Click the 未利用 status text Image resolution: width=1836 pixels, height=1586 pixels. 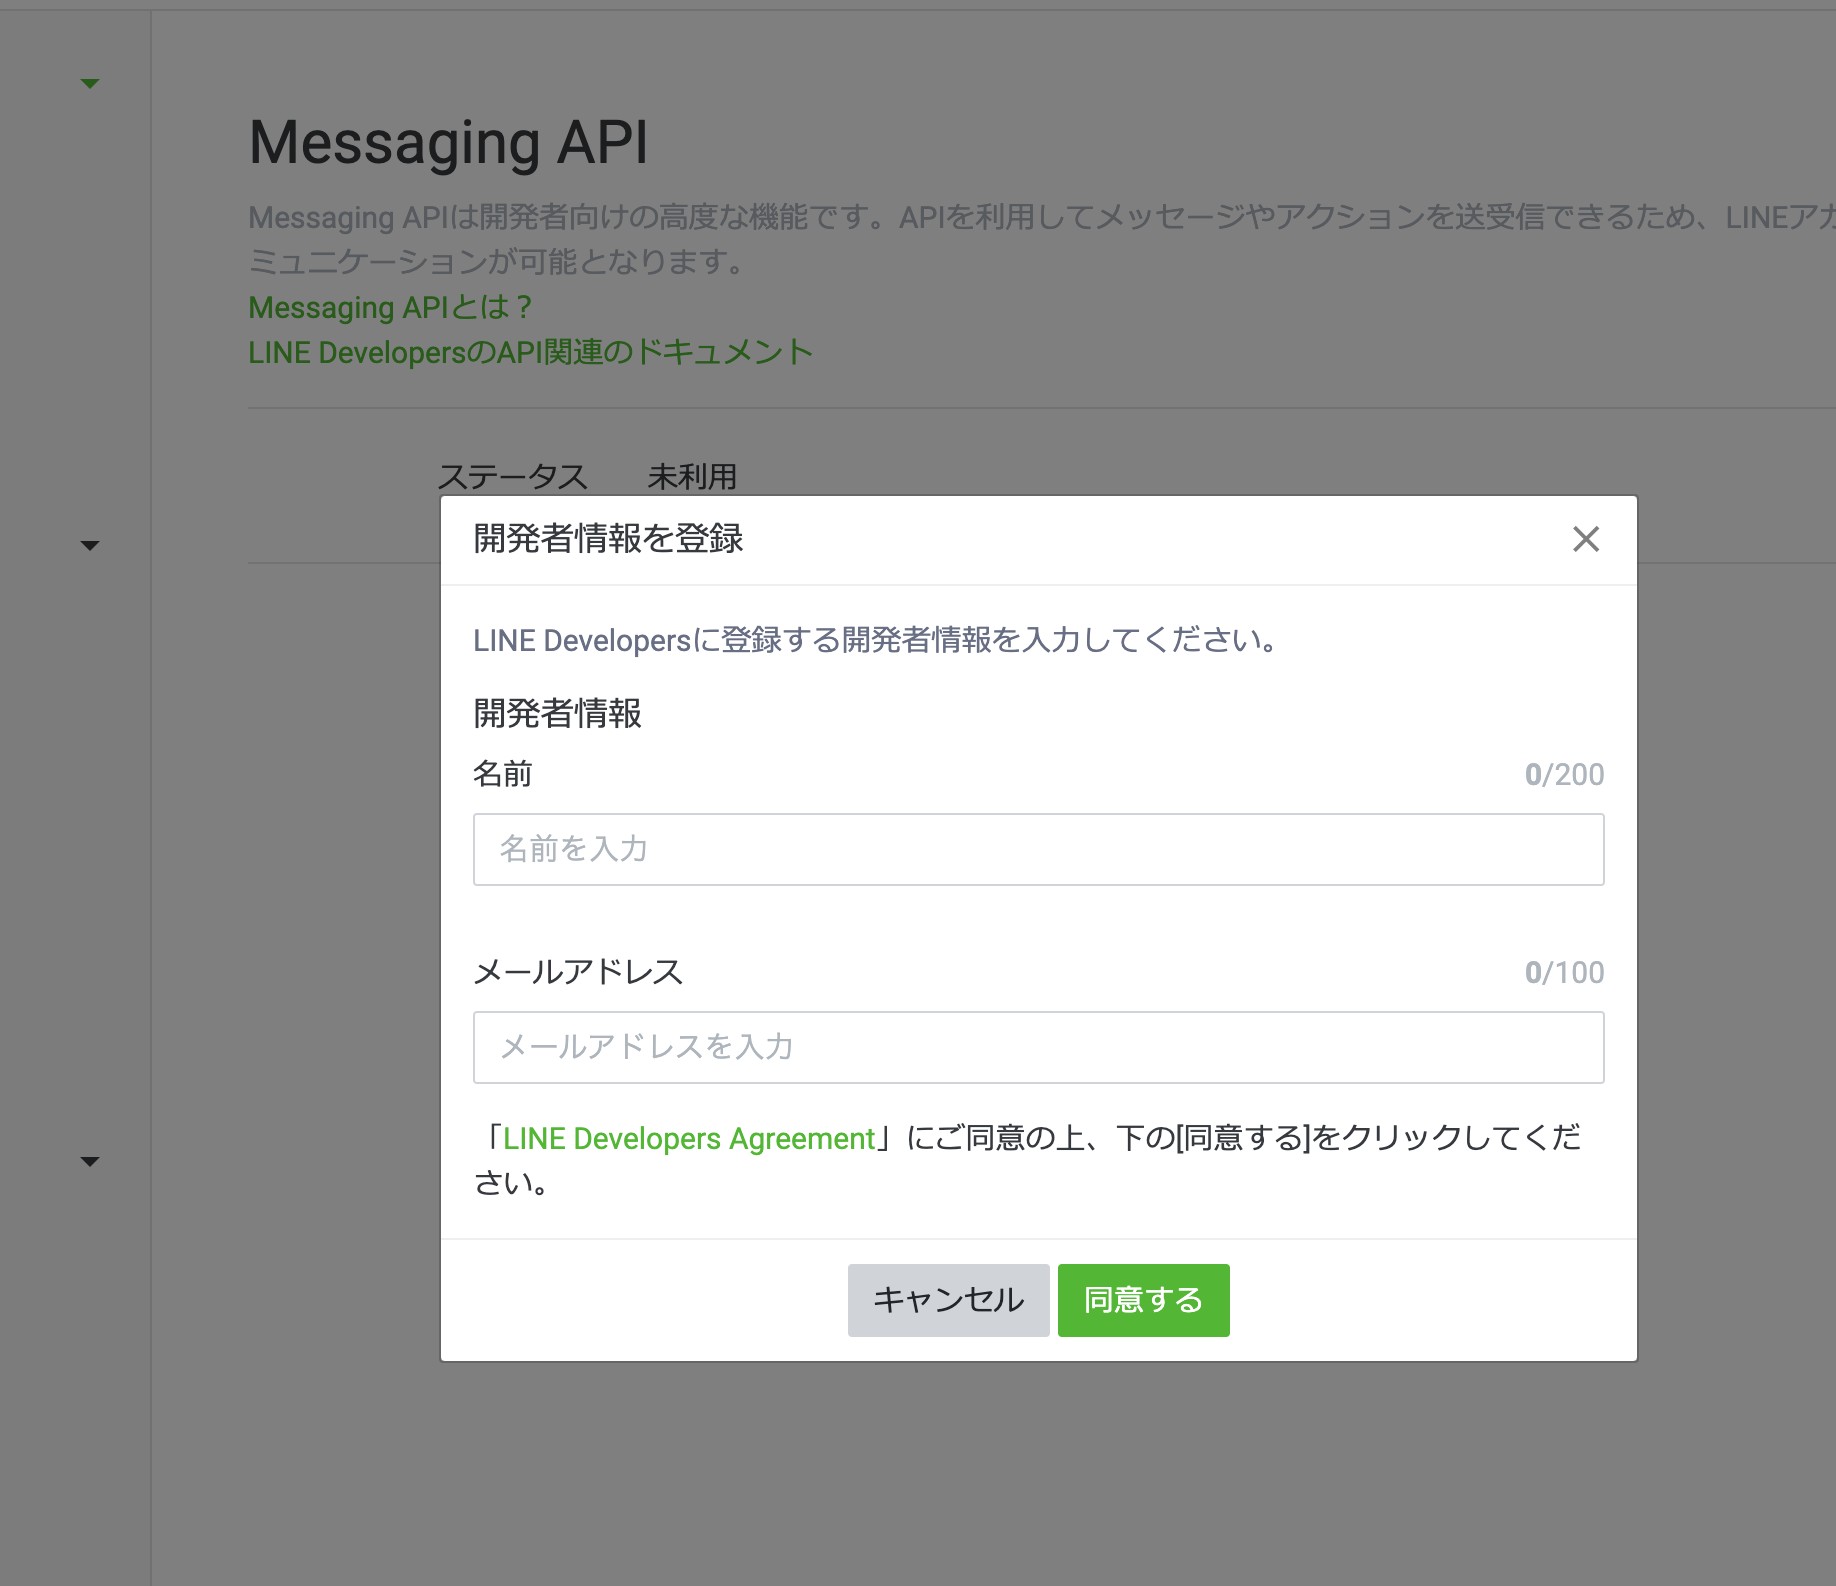[692, 477]
